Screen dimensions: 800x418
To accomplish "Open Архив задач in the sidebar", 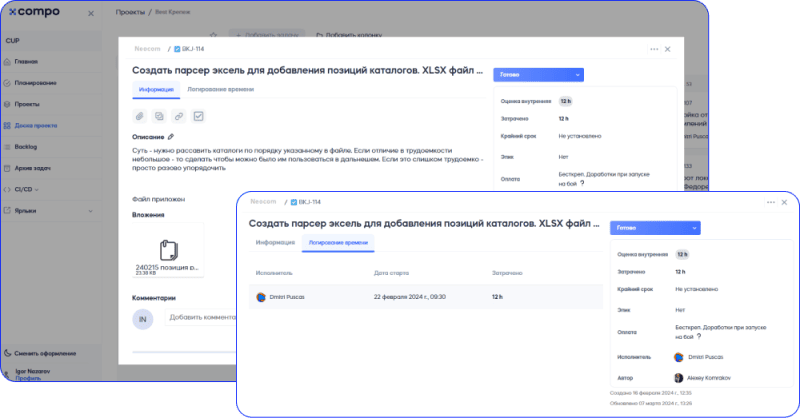I will [x=32, y=168].
